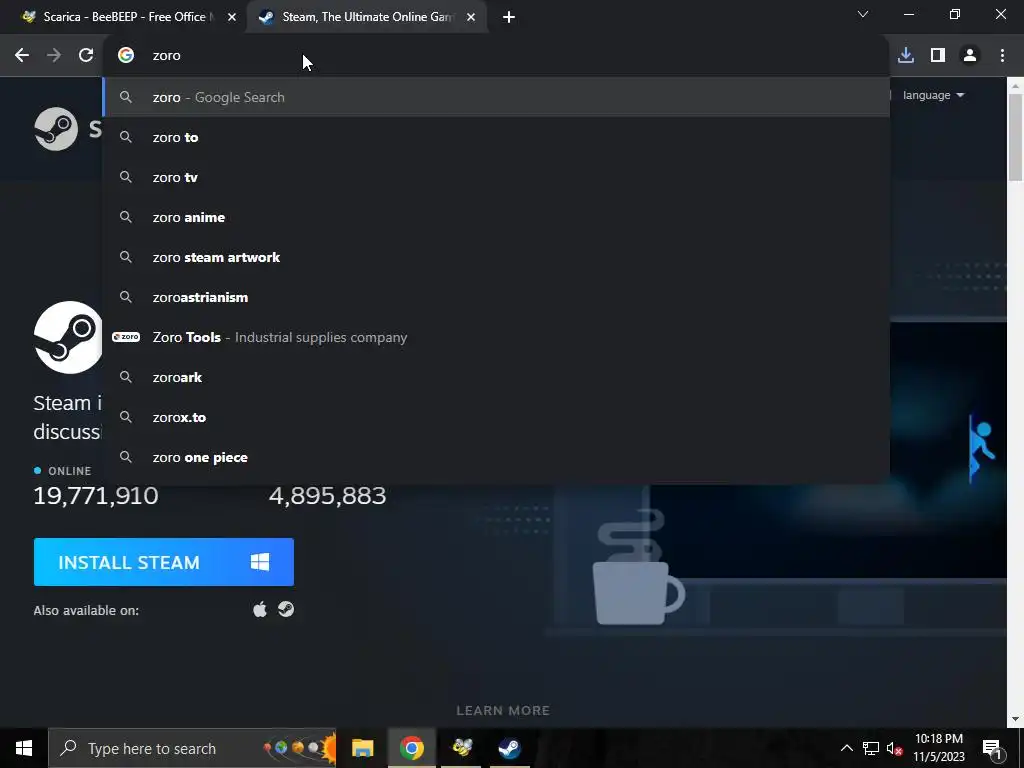Click the LEARN MORE link

coord(503,711)
